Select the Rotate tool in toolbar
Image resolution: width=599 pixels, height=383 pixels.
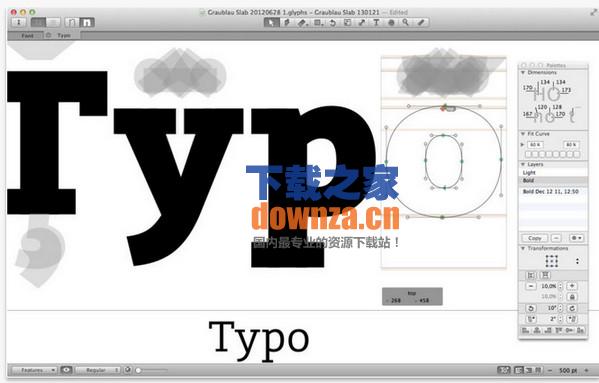click(x=333, y=23)
